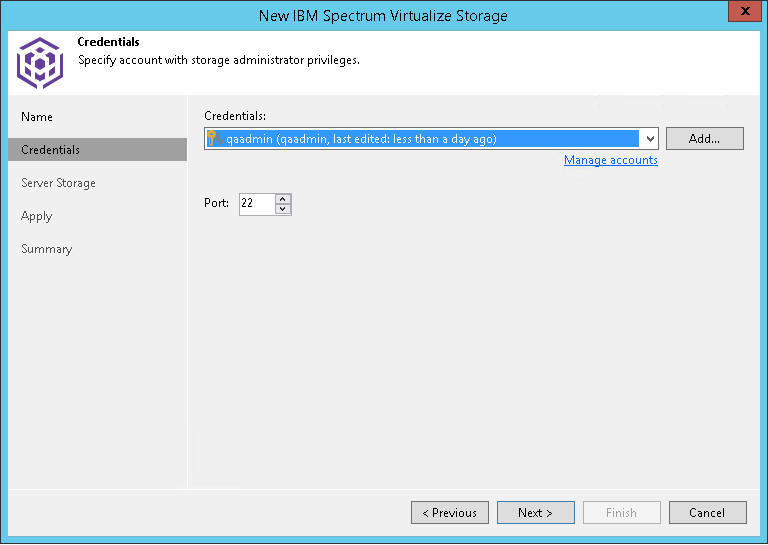The height and width of the screenshot is (545, 768).
Task: Close the New IBM Spectrum Virtualize Storage dialog
Action: (744, 11)
